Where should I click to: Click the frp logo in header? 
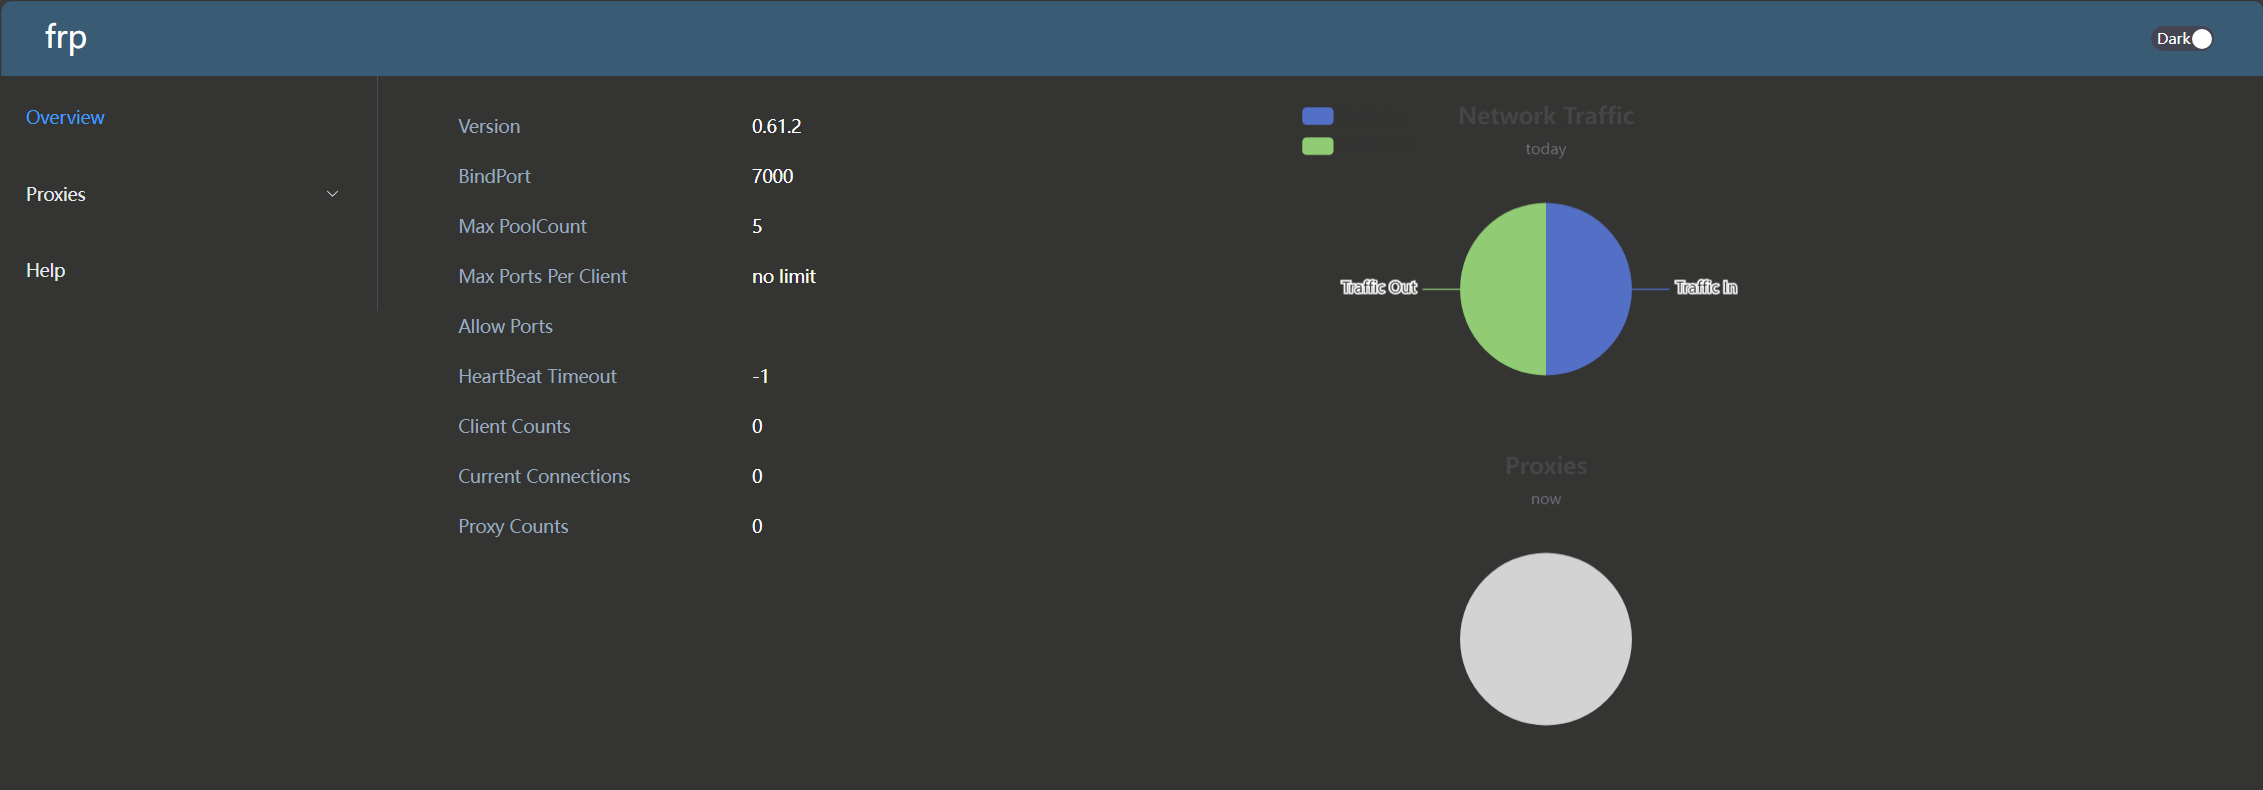66,37
